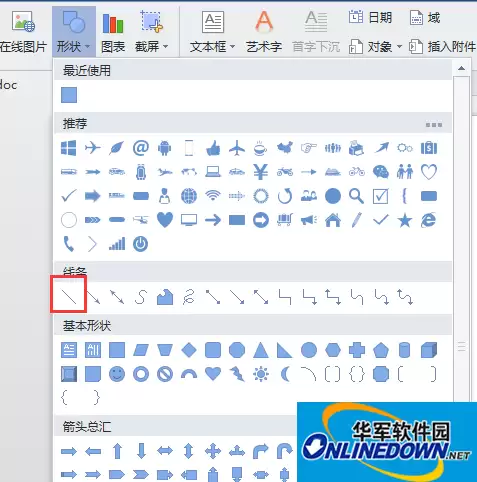Image resolution: width=477 pixels, height=482 pixels.
Task: Choose the no-symbol prohibited shape
Action: click(165, 374)
